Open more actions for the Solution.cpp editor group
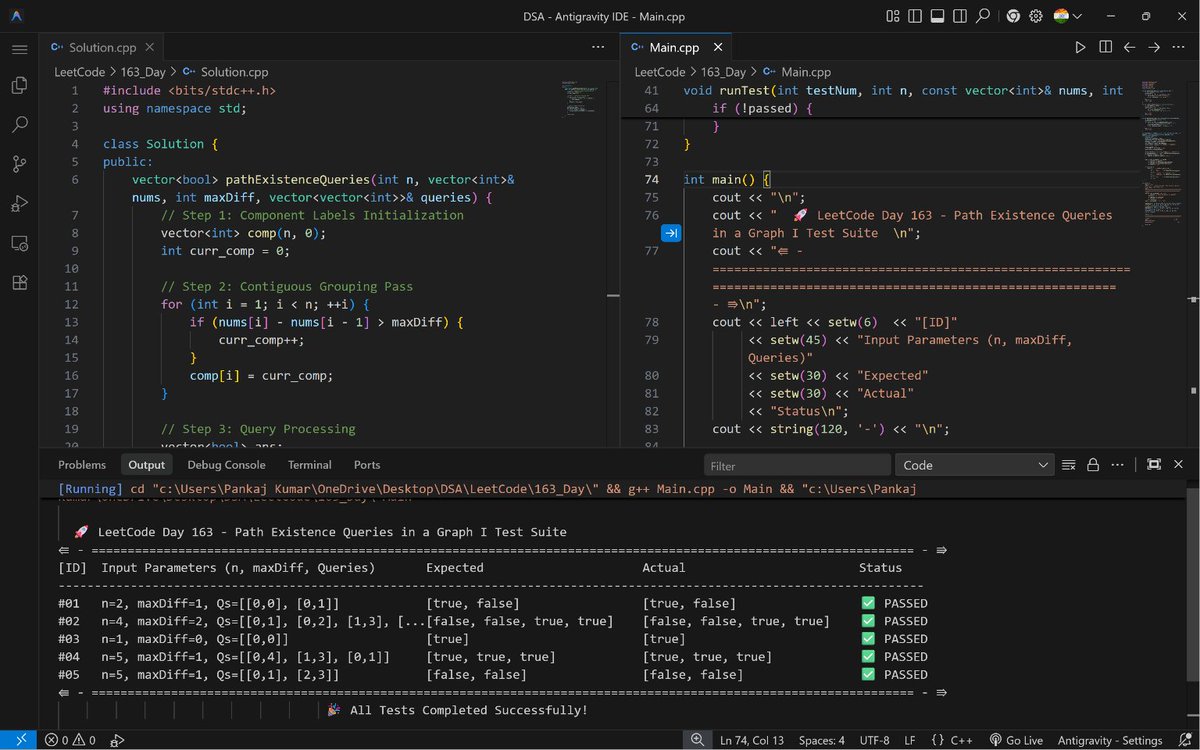 click(598, 47)
